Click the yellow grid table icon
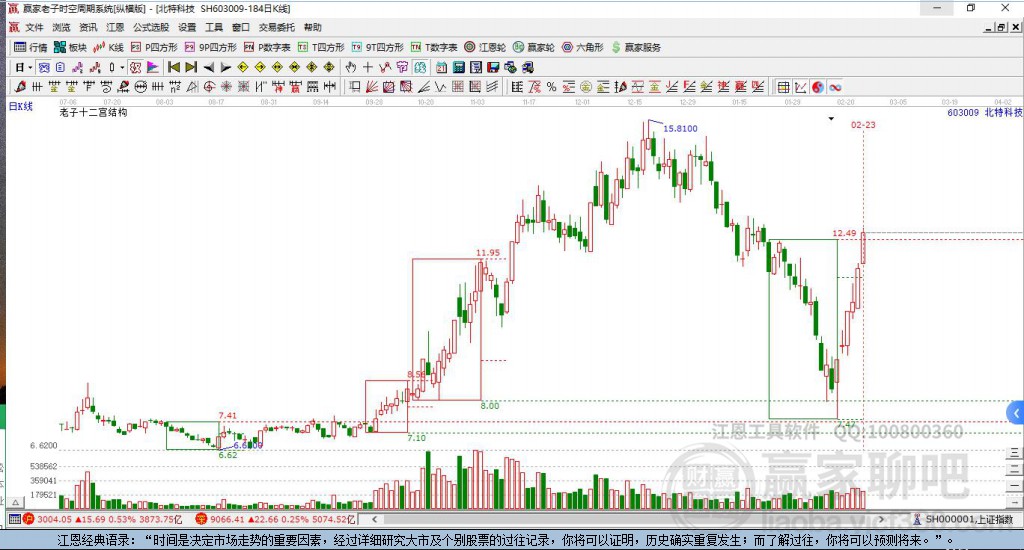This screenshot has width=1024, height=550. 784,87
